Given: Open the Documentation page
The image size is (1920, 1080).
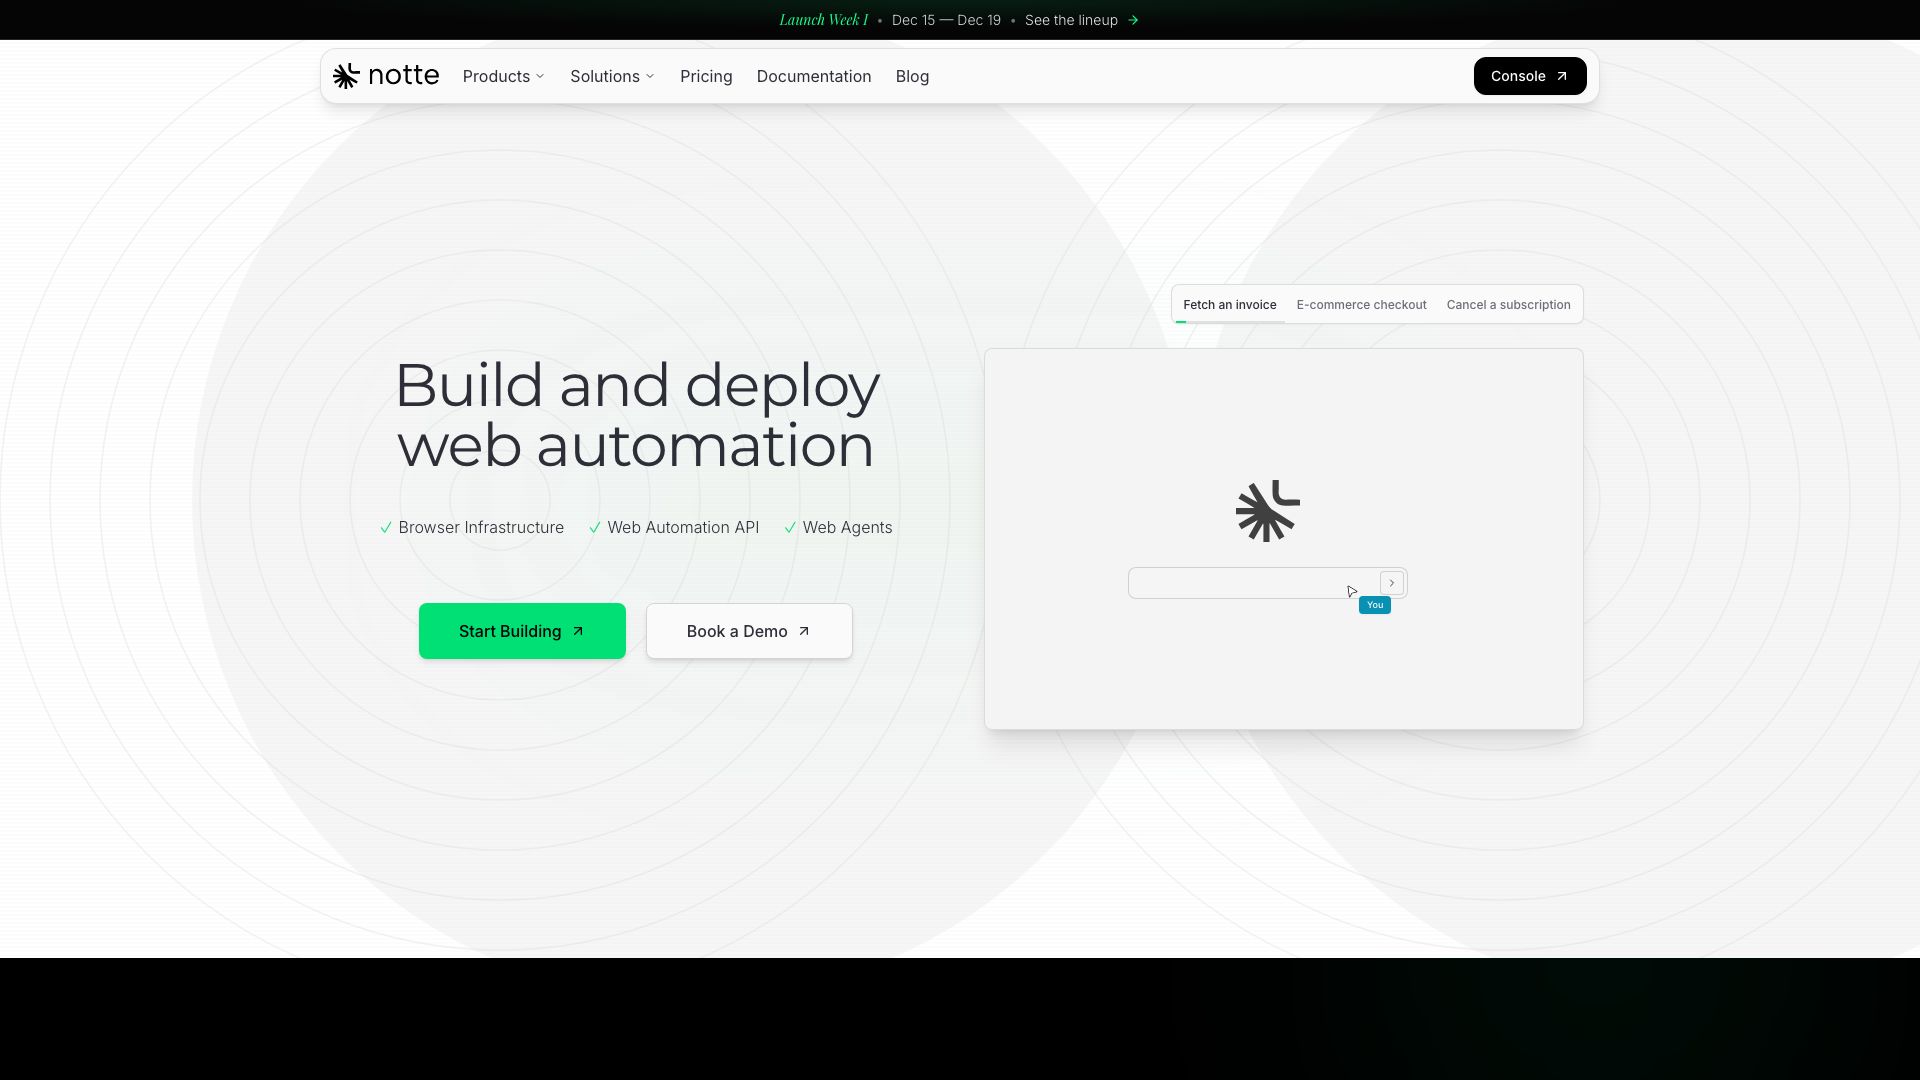Looking at the screenshot, I should point(813,76).
